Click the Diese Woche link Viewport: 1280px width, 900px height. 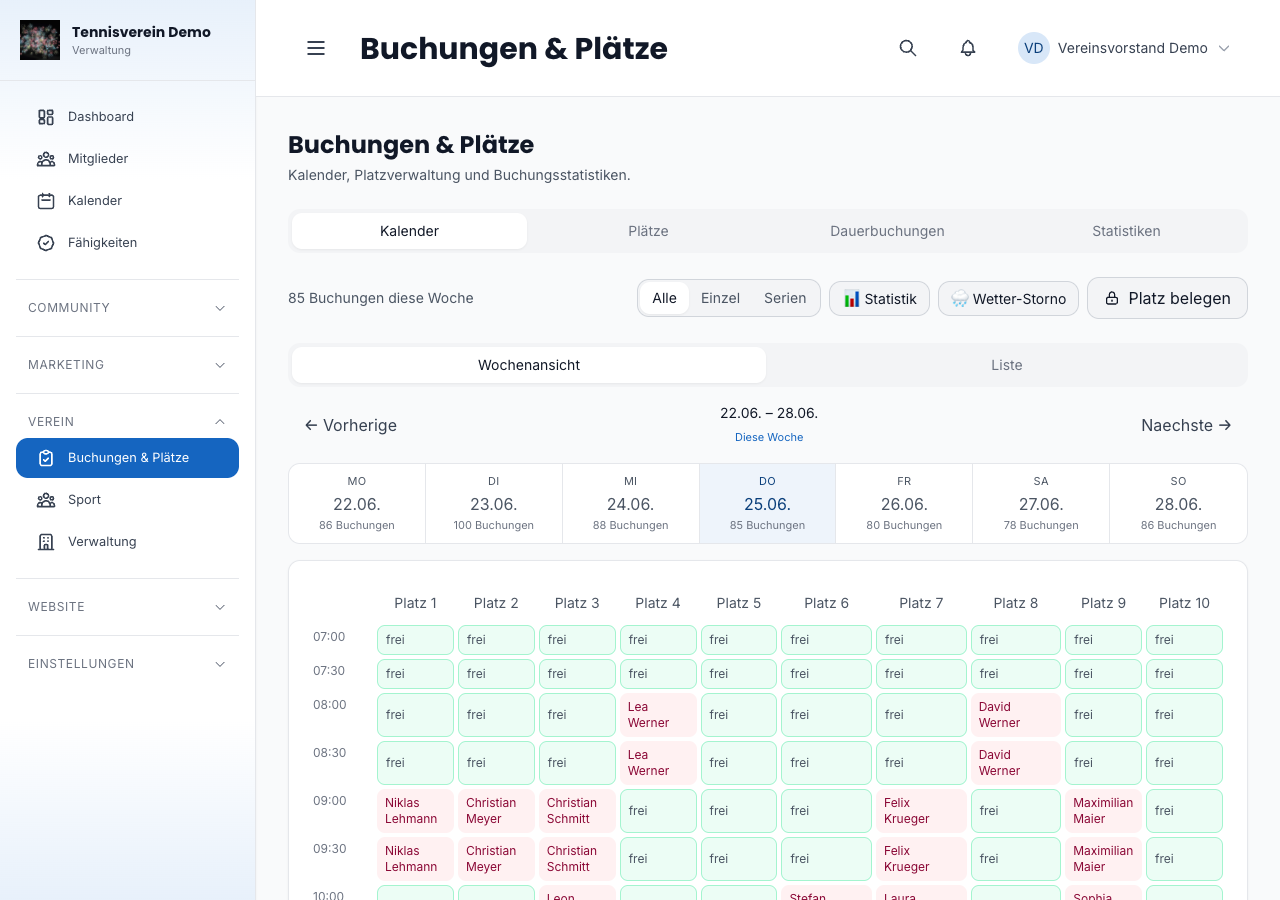point(769,437)
